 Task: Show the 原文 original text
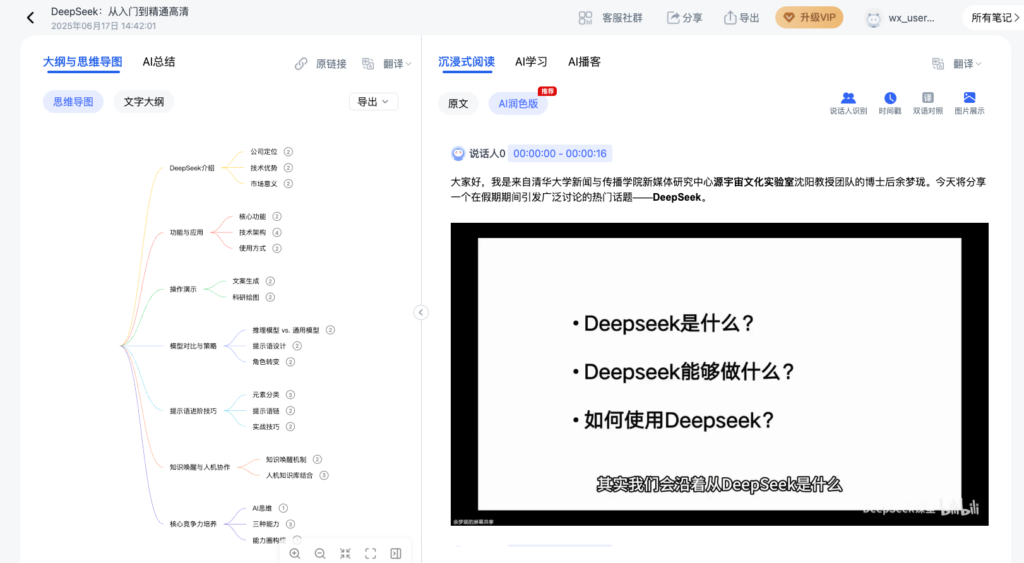click(458, 104)
